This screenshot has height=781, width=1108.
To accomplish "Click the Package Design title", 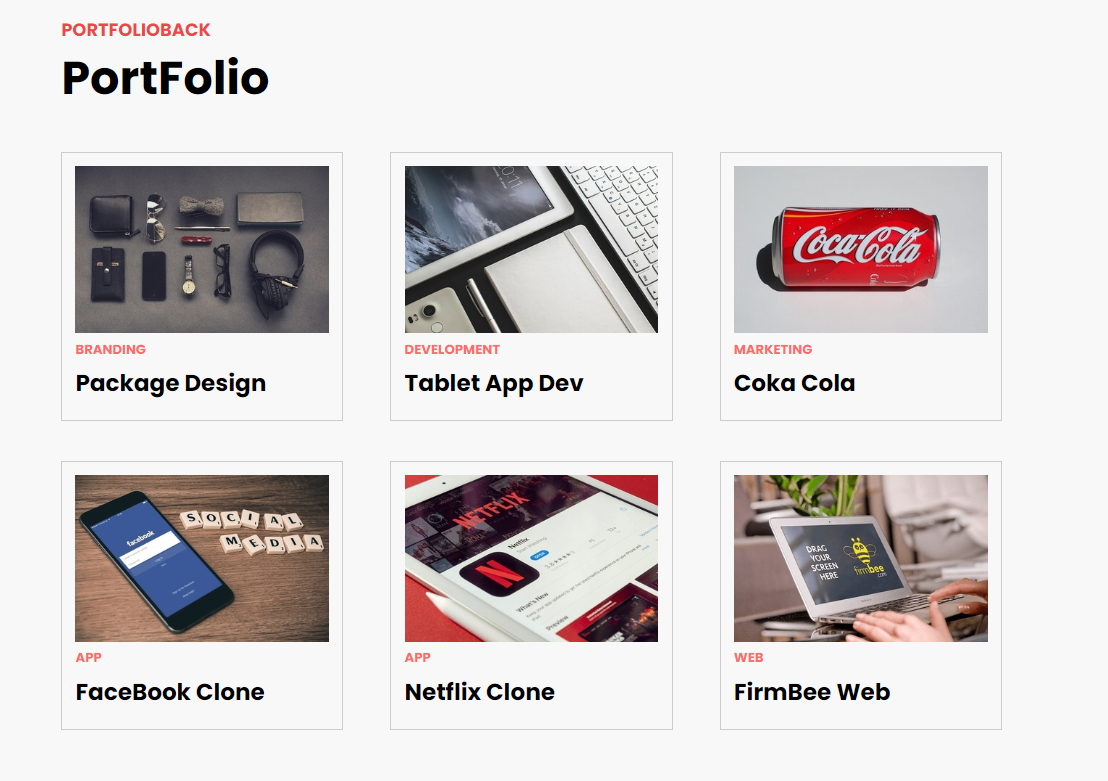I will point(171,383).
